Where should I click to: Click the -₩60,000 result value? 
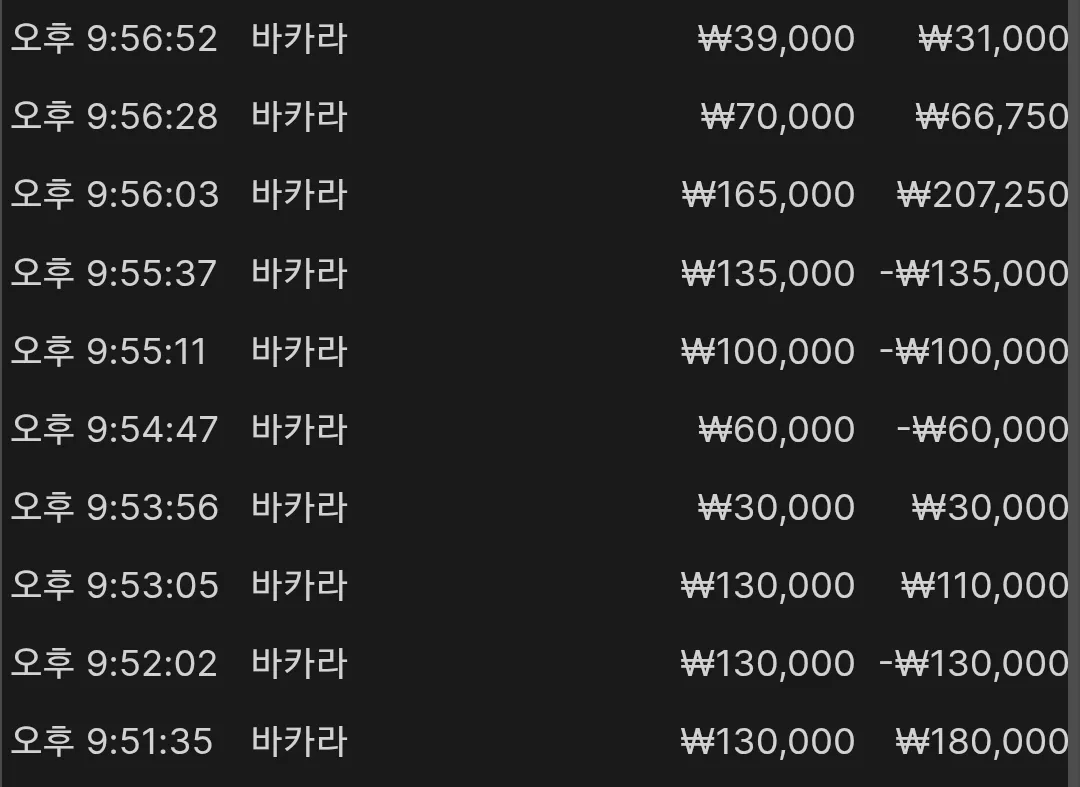click(x=983, y=430)
